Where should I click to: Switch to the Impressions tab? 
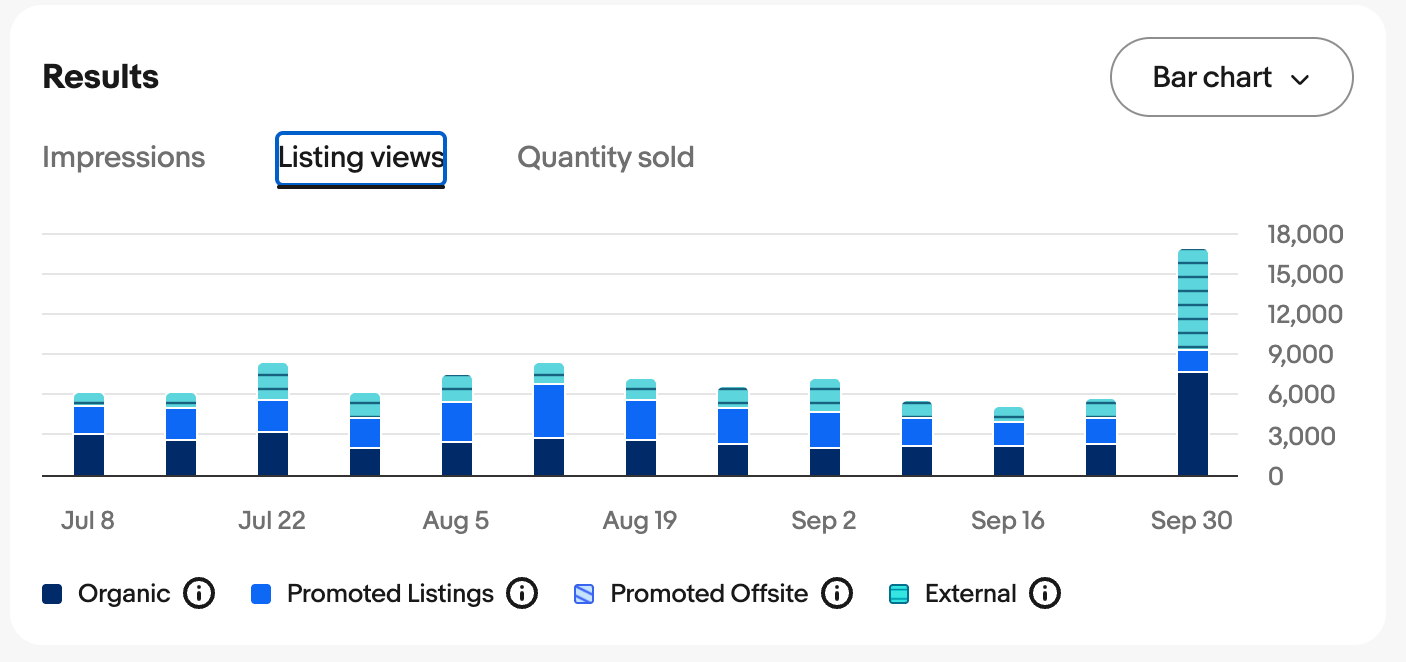pyautogui.click(x=123, y=158)
